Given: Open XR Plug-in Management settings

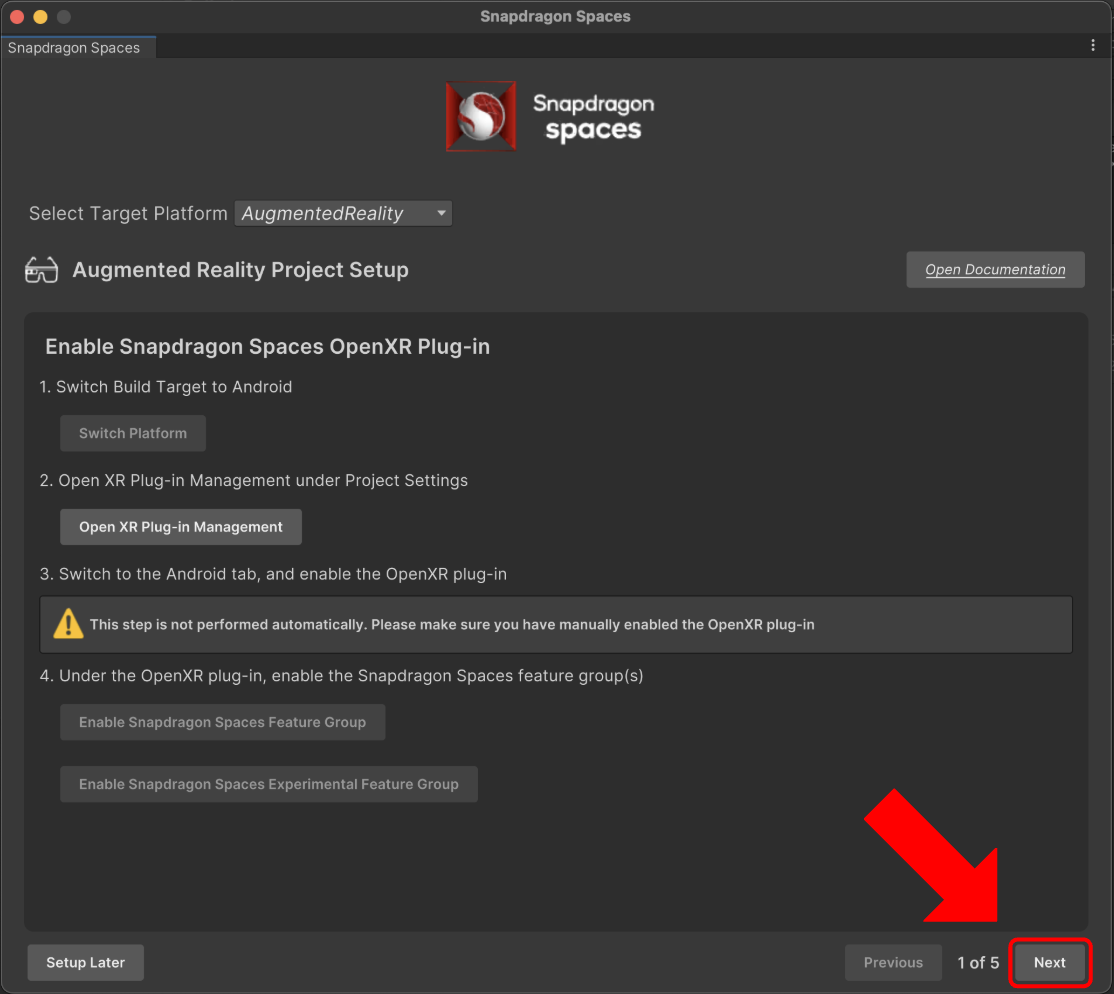Looking at the screenshot, I should coord(180,527).
